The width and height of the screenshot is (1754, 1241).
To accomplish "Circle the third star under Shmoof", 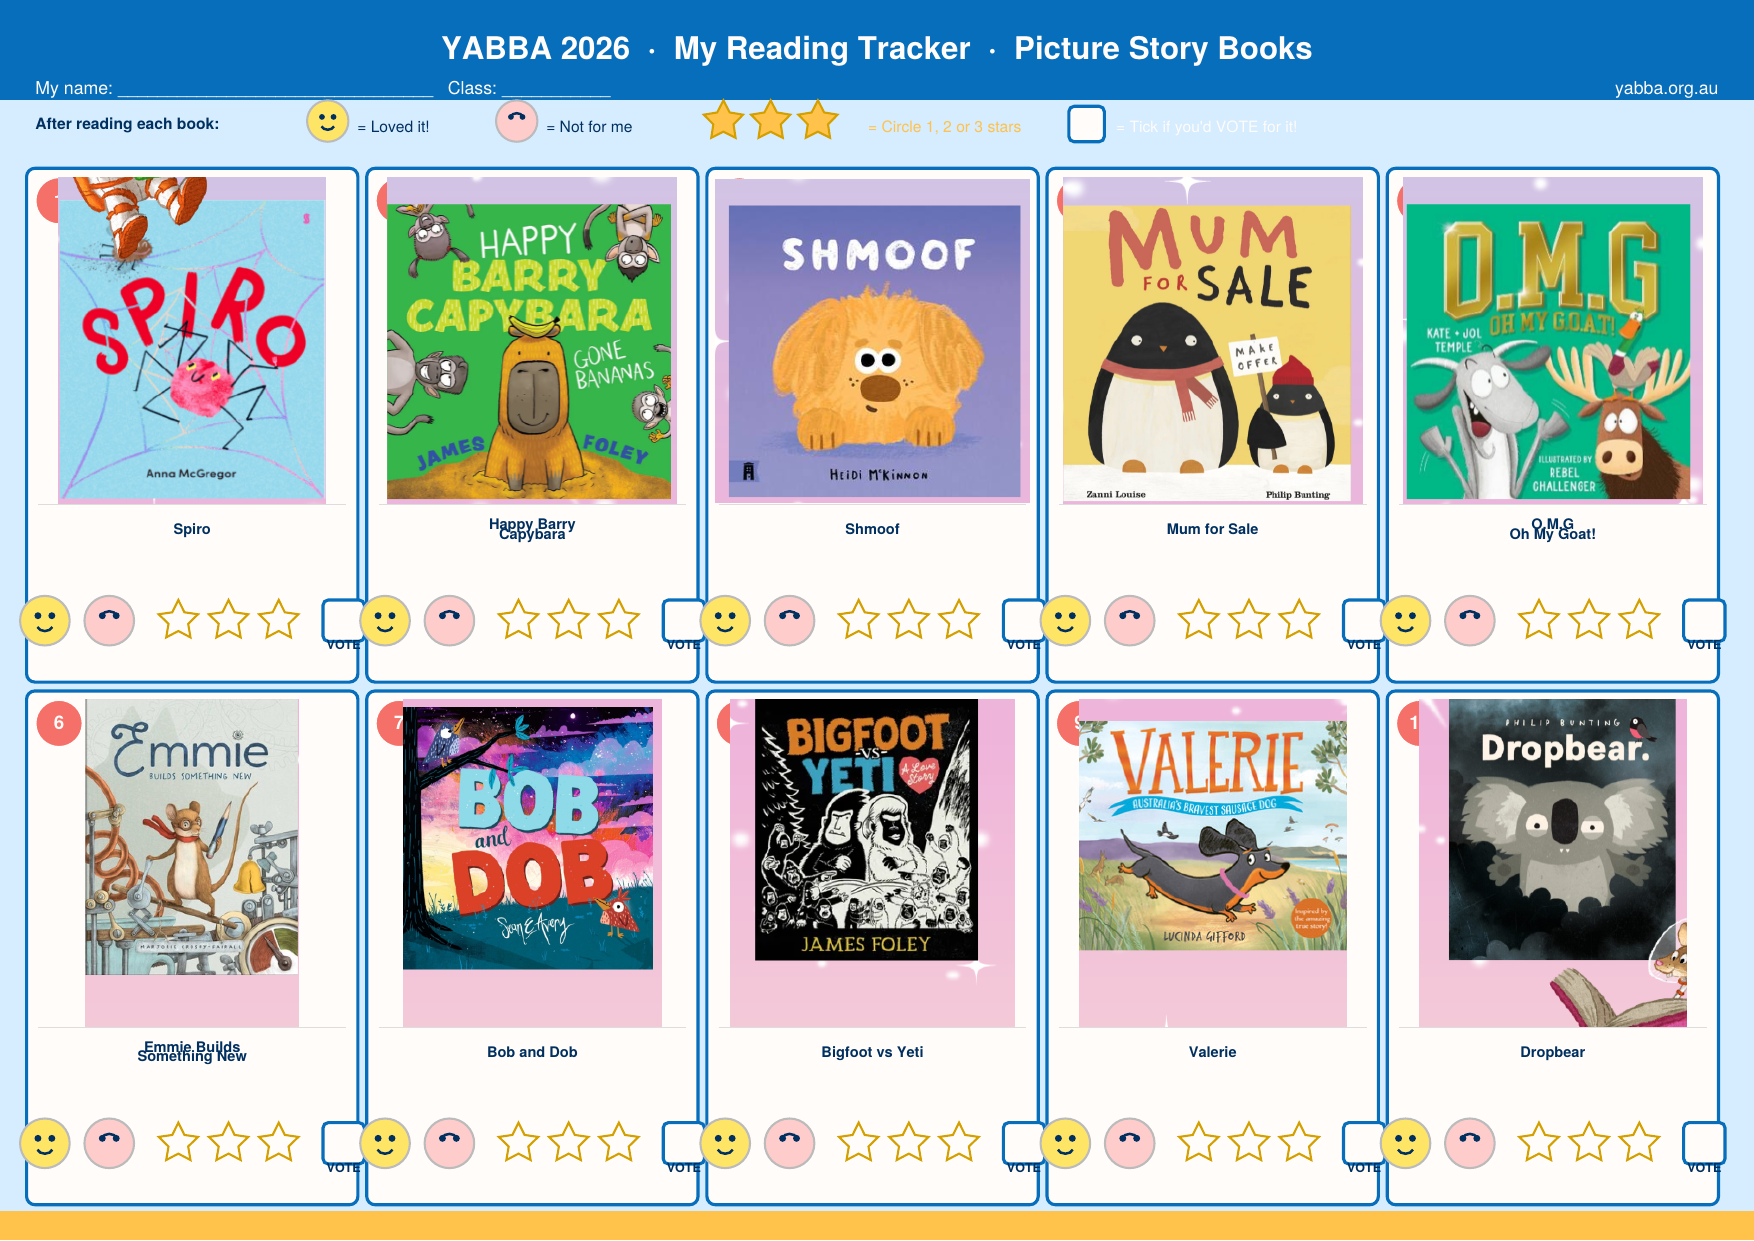I will pyautogui.click(x=959, y=619).
